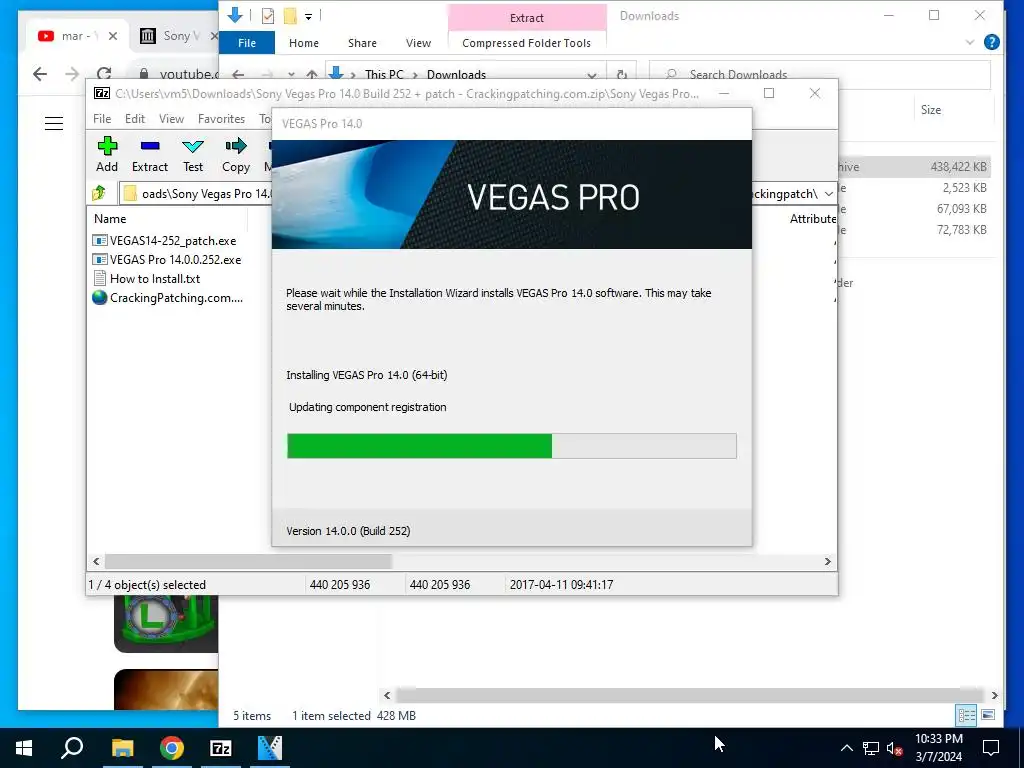This screenshot has width=1024, height=768.
Task: Select the CrackingPatching.com globe shortcut icon
Action: pyautogui.click(x=99, y=298)
